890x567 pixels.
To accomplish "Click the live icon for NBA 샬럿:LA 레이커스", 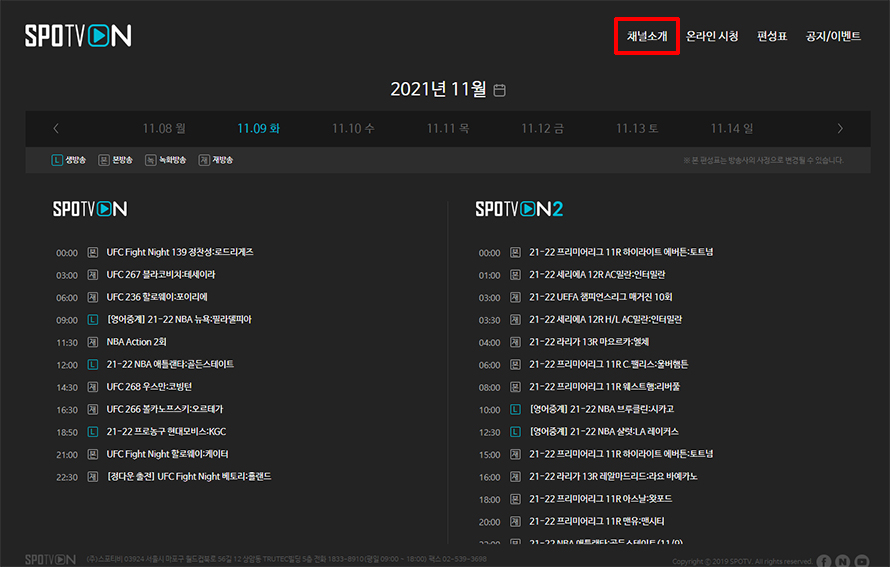I will 515,432.
